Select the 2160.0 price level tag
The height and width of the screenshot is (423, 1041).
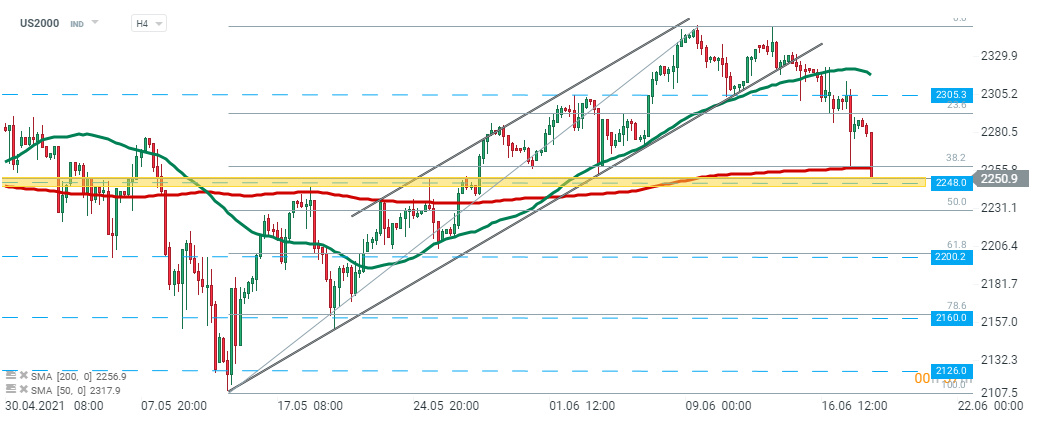pyautogui.click(x=950, y=318)
